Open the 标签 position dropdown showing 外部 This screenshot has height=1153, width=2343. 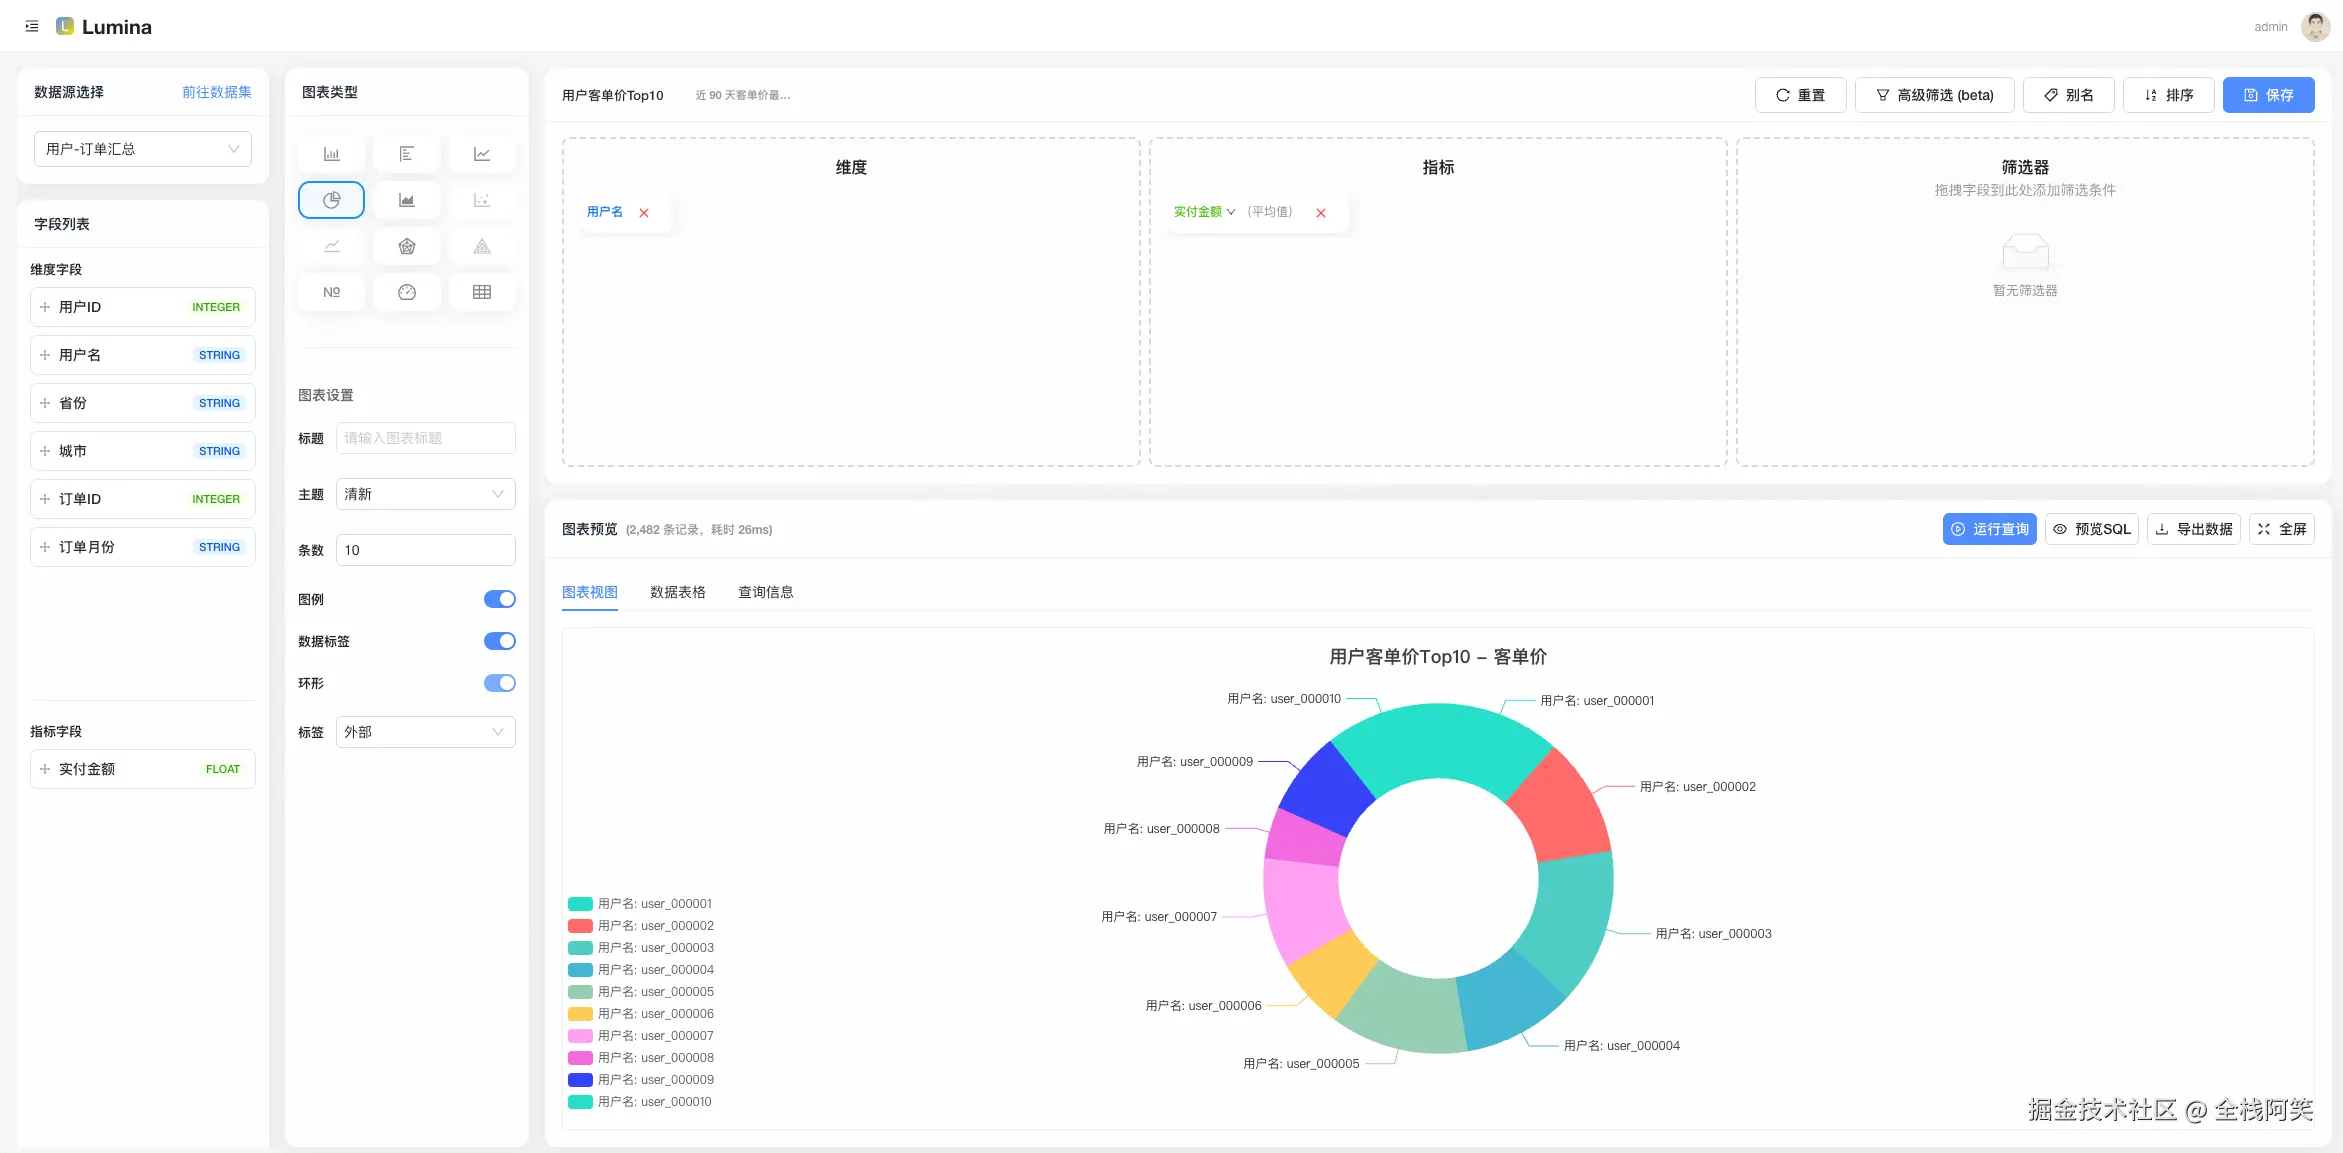pos(425,732)
